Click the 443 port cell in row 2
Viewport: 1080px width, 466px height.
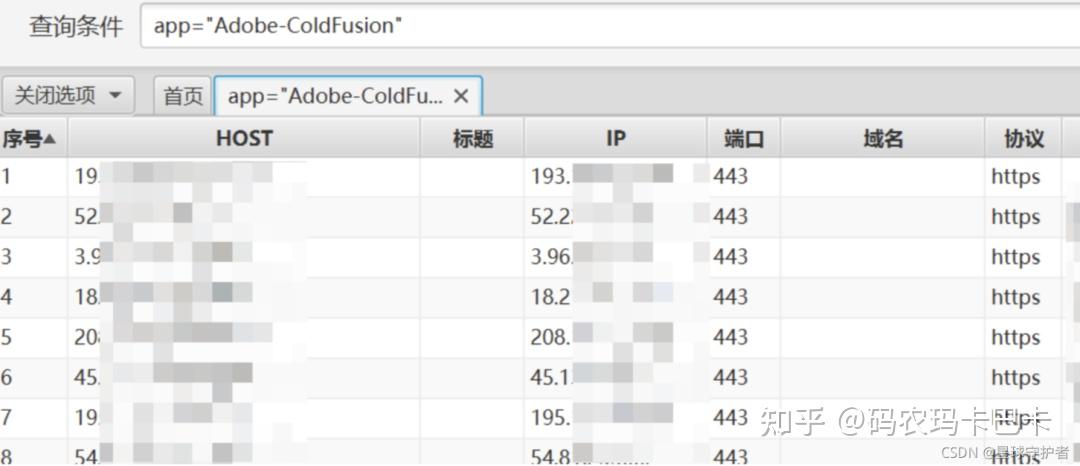(x=731, y=217)
